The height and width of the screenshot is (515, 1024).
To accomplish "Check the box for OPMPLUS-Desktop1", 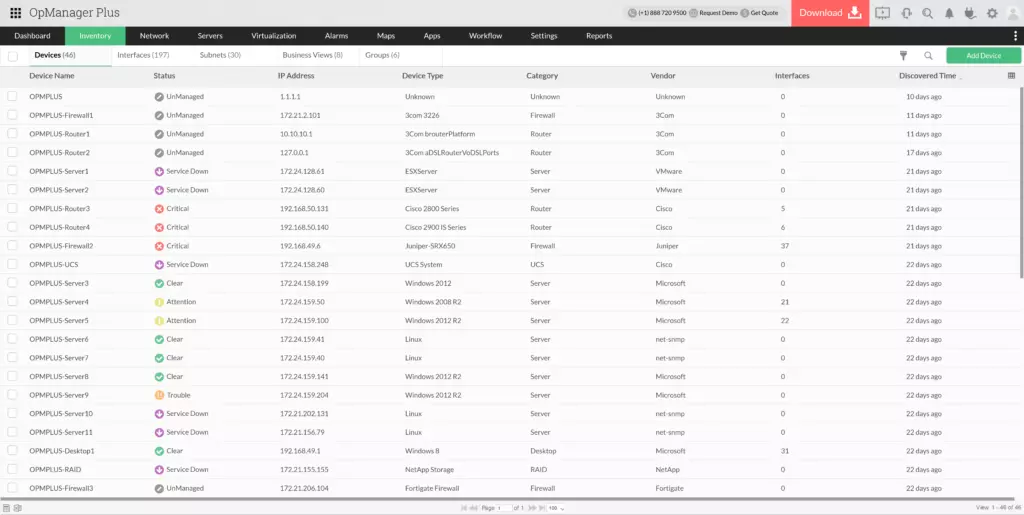I will pos(12,450).
